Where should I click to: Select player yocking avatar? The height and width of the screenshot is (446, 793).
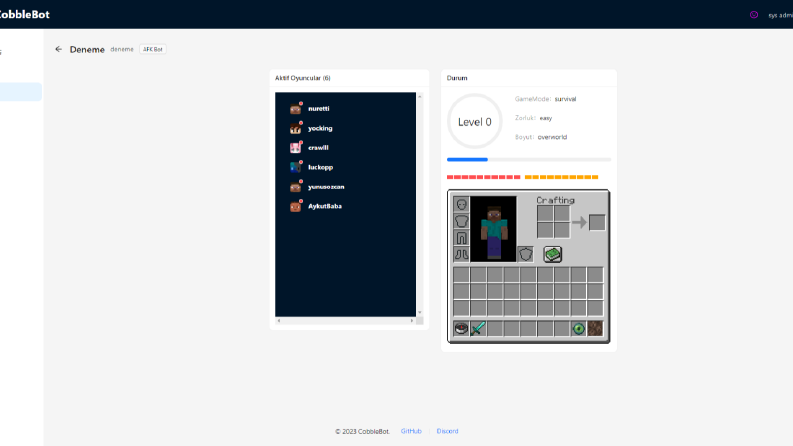295,128
